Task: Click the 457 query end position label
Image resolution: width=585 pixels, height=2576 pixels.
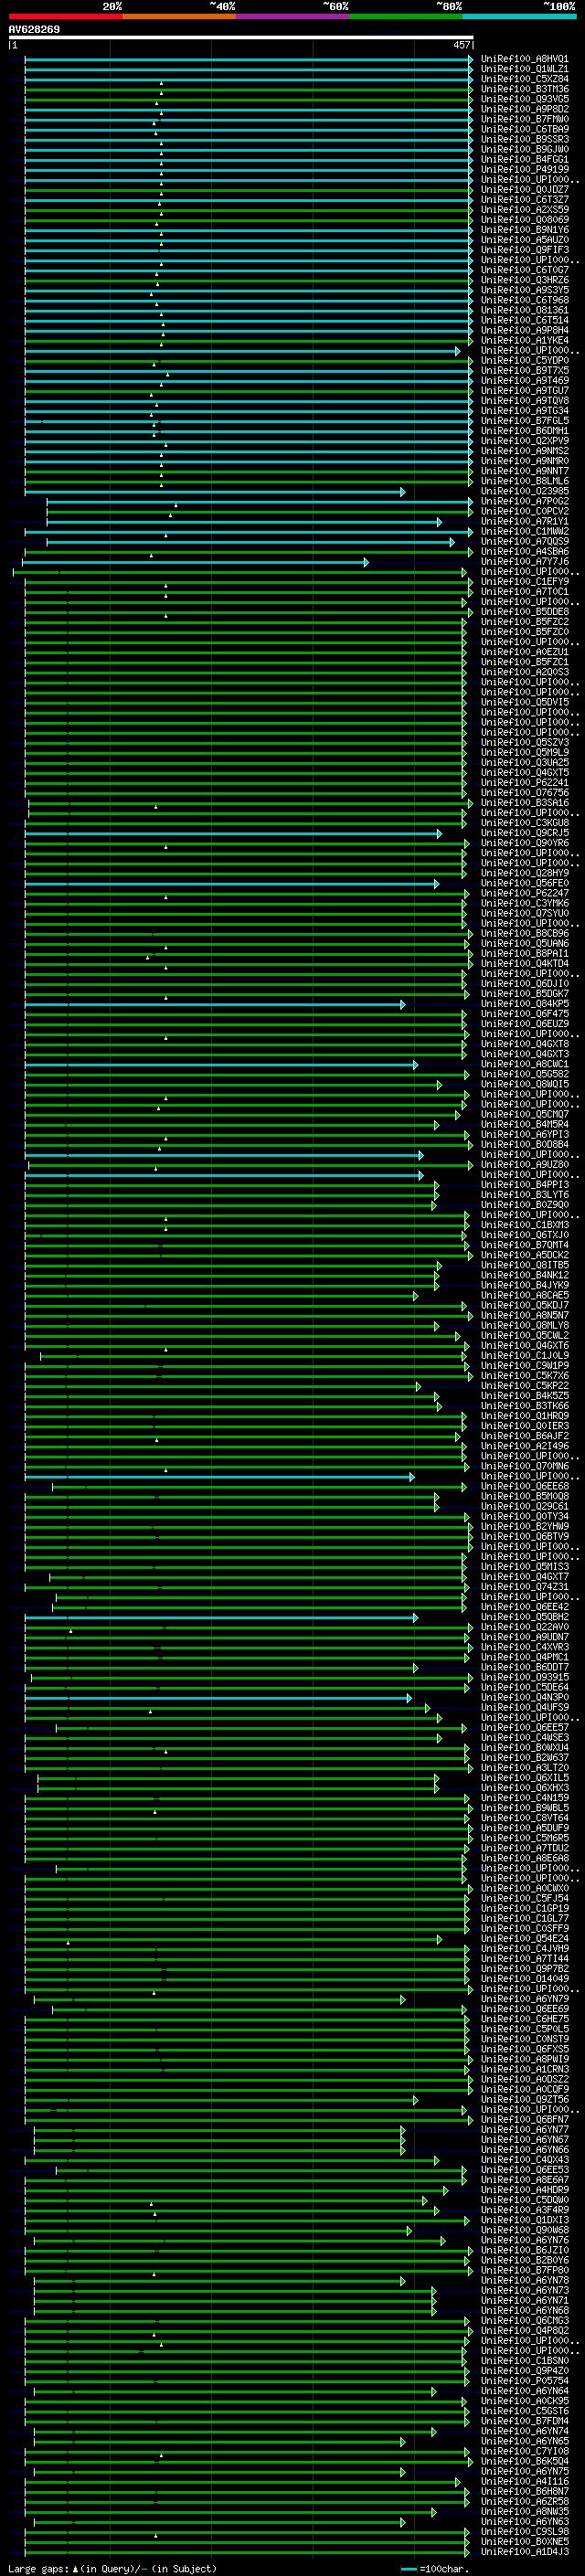Action: coord(461,45)
